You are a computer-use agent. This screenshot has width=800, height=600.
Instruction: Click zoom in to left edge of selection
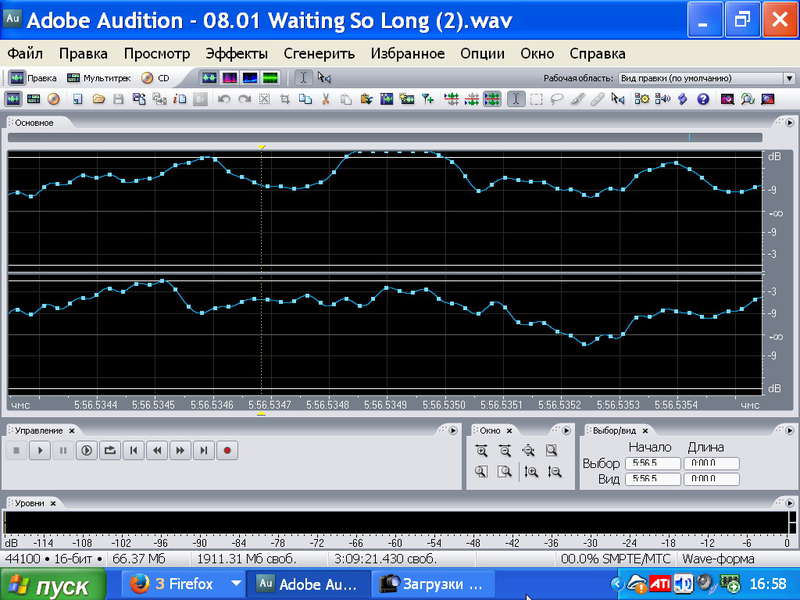pos(481,472)
